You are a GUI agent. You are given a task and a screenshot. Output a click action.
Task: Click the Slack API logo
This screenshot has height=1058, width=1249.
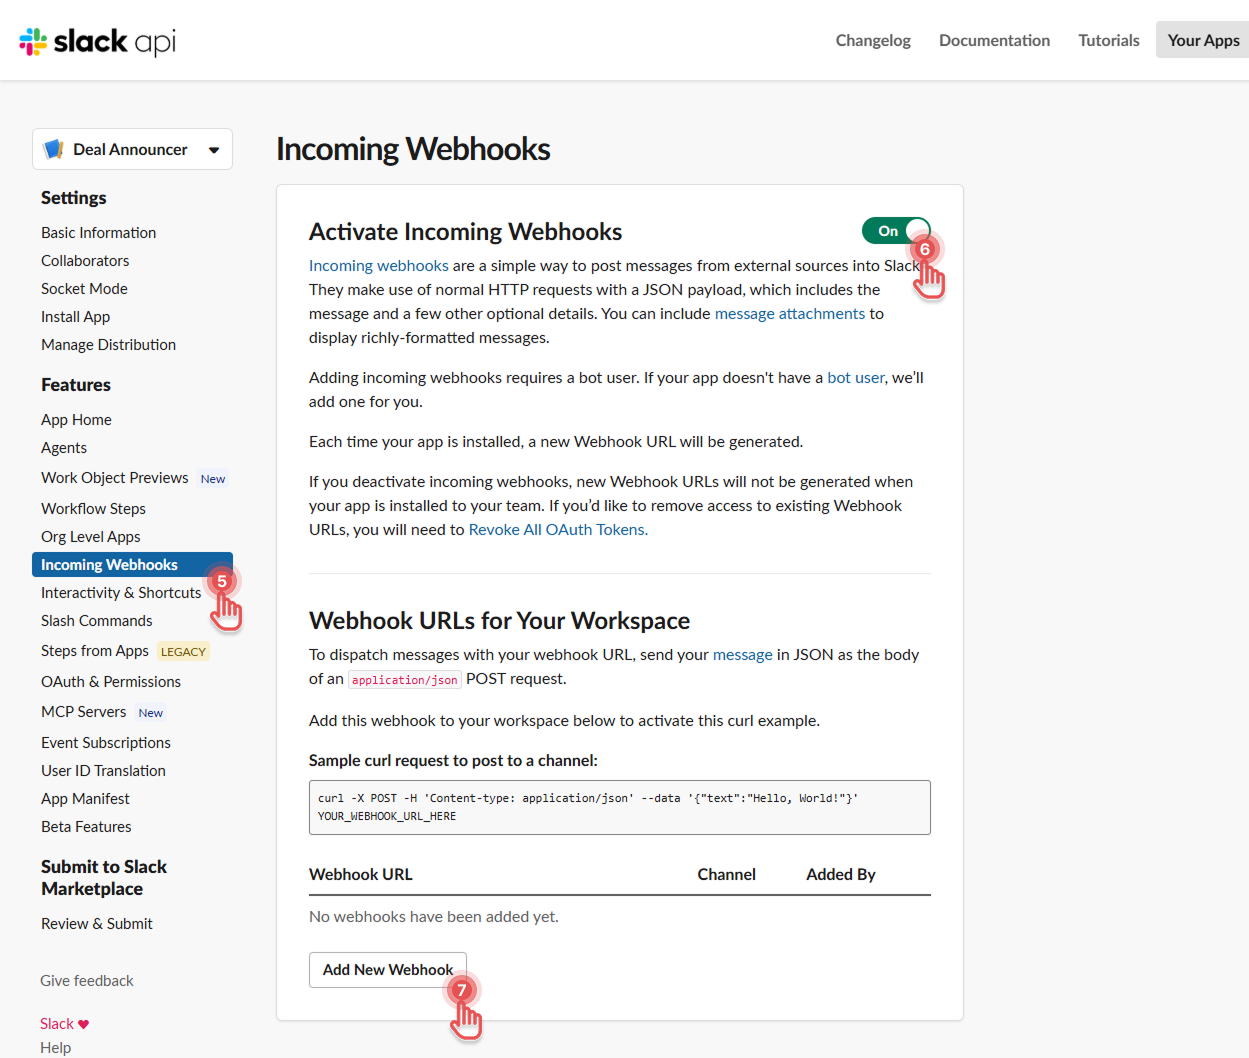[97, 41]
